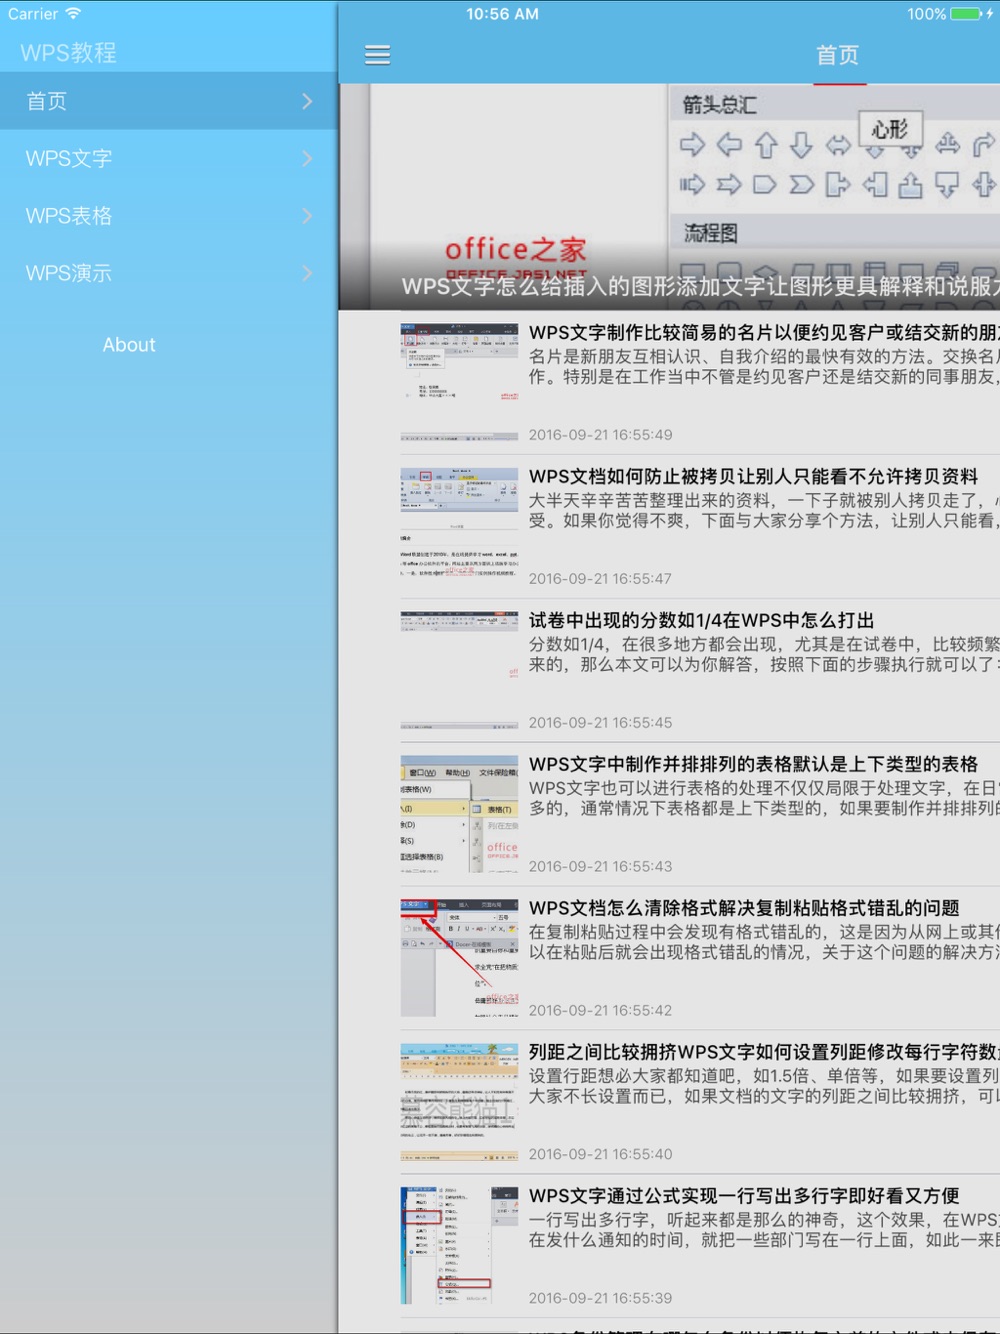Open the WPS演示 sidebar item

click(x=169, y=272)
